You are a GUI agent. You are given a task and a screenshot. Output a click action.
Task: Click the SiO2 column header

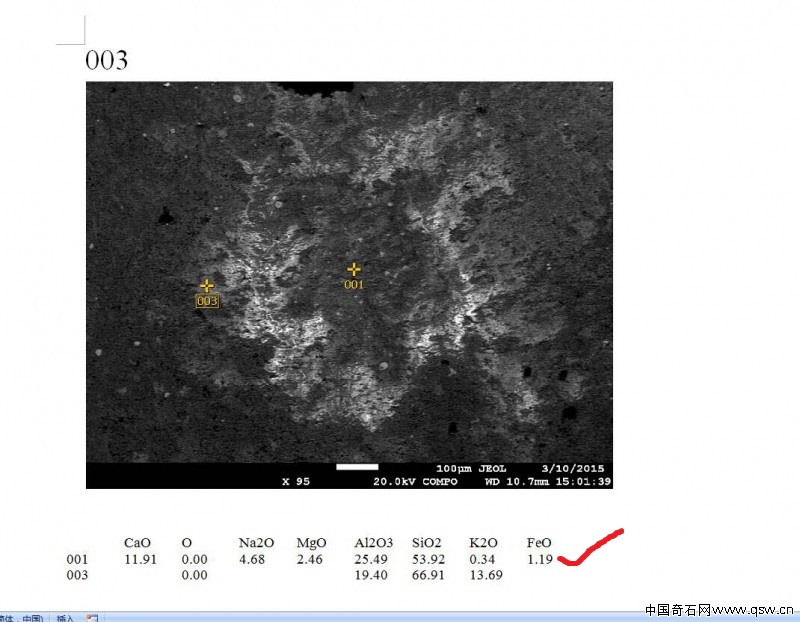[x=427, y=542]
